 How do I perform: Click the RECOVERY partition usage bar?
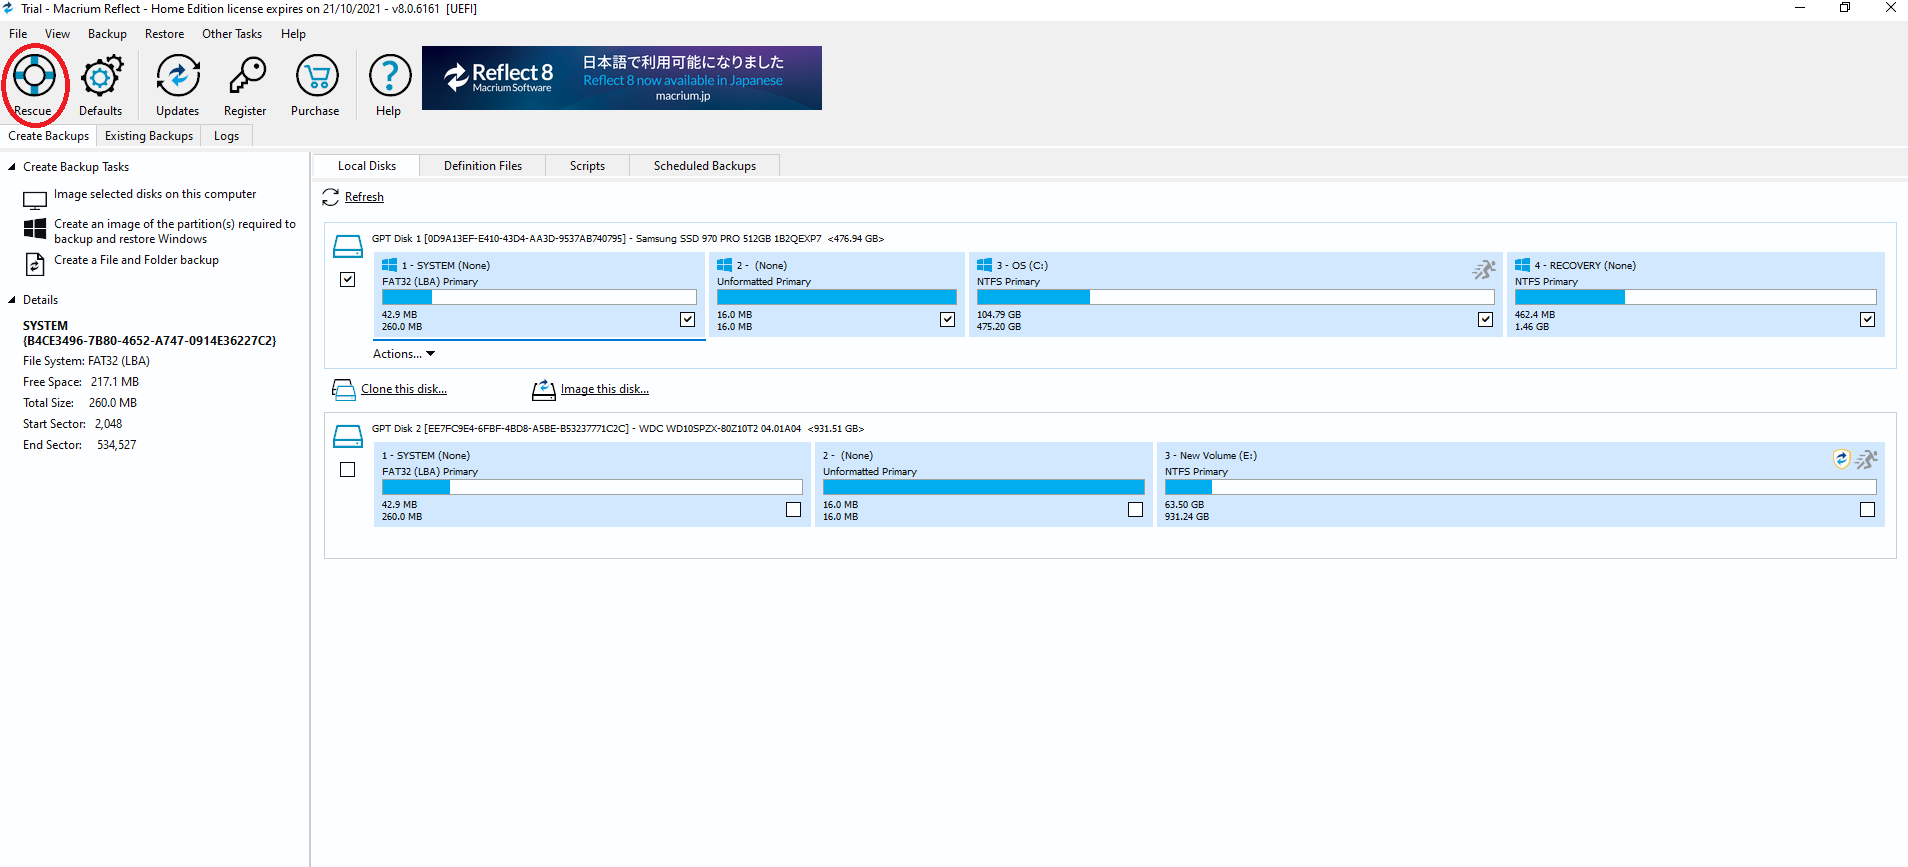(x=1696, y=297)
